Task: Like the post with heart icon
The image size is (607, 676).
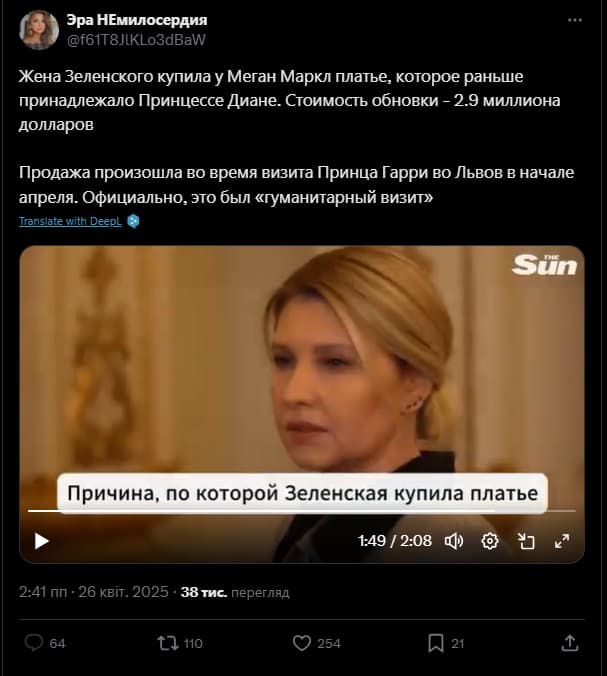Action: 302,643
